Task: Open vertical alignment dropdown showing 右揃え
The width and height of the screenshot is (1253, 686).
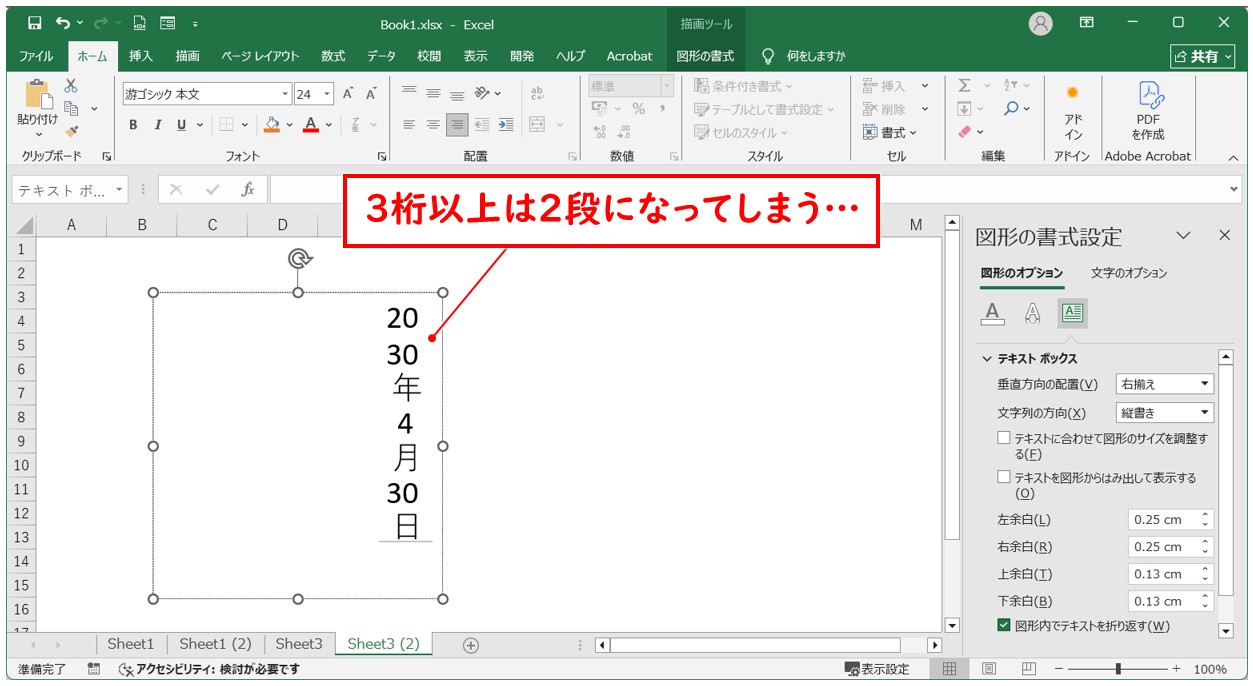Action: click(1165, 384)
